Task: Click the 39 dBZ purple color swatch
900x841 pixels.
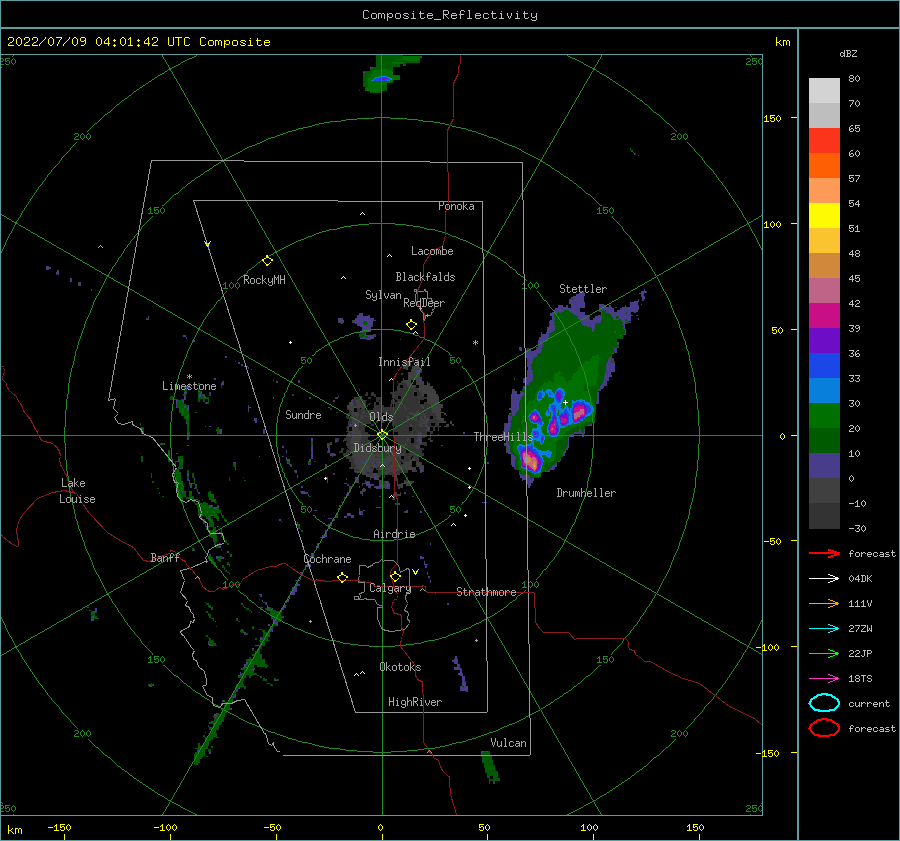Action: click(x=824, y=340)
